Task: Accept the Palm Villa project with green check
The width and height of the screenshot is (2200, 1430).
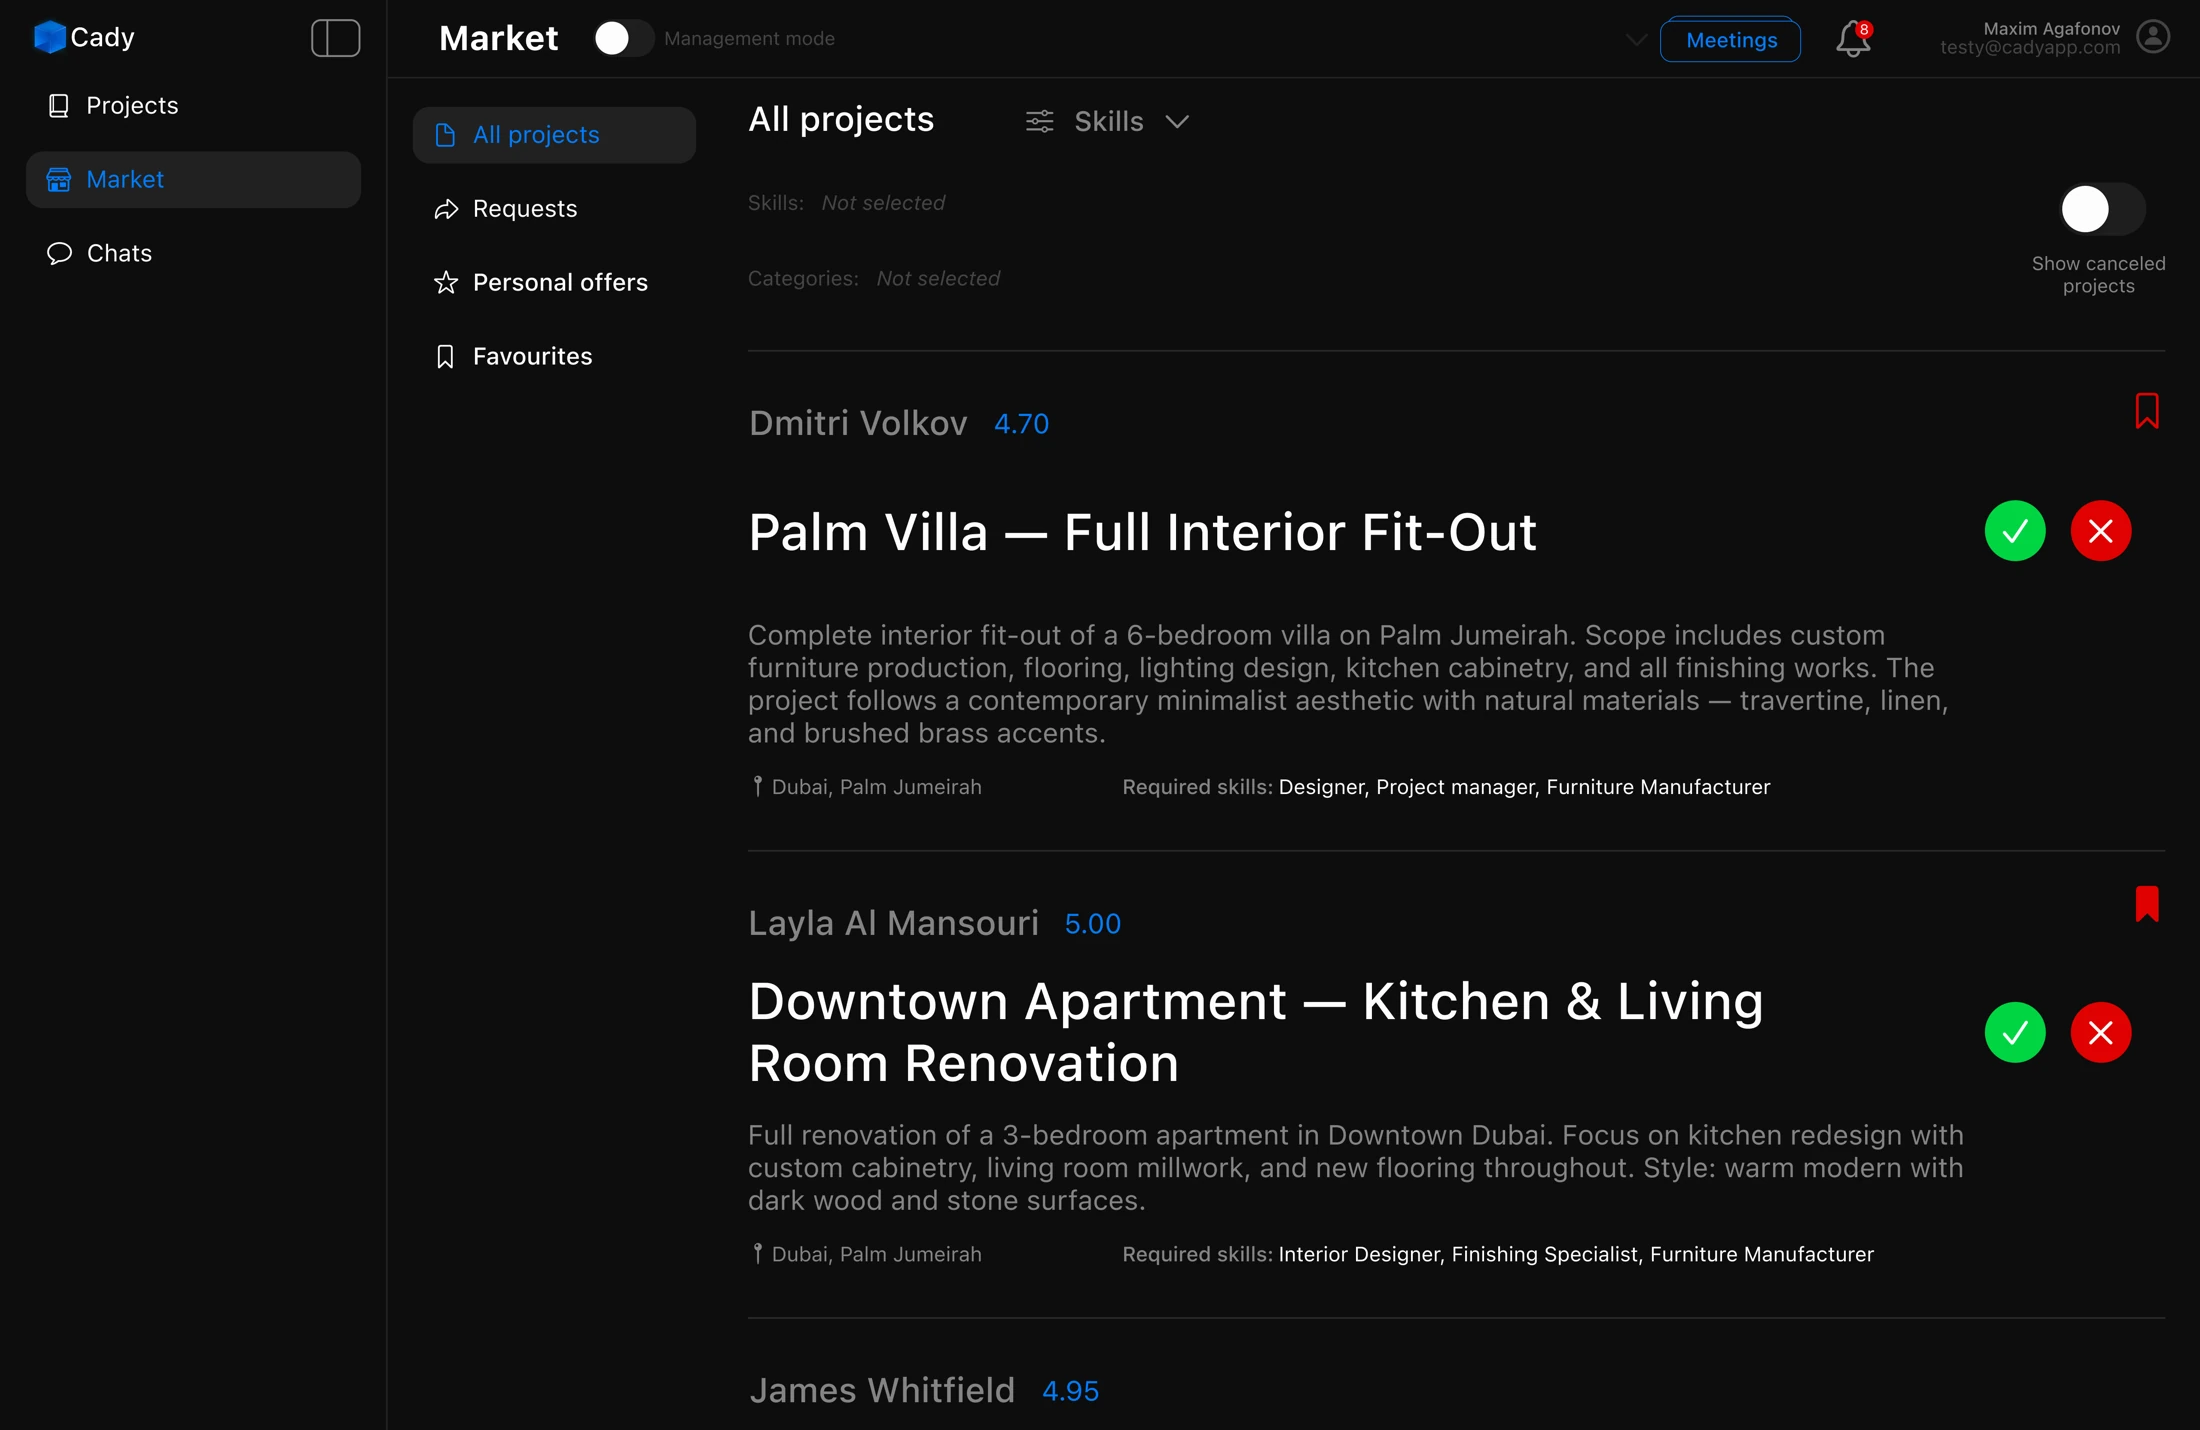Action: tap(2015, 531)
